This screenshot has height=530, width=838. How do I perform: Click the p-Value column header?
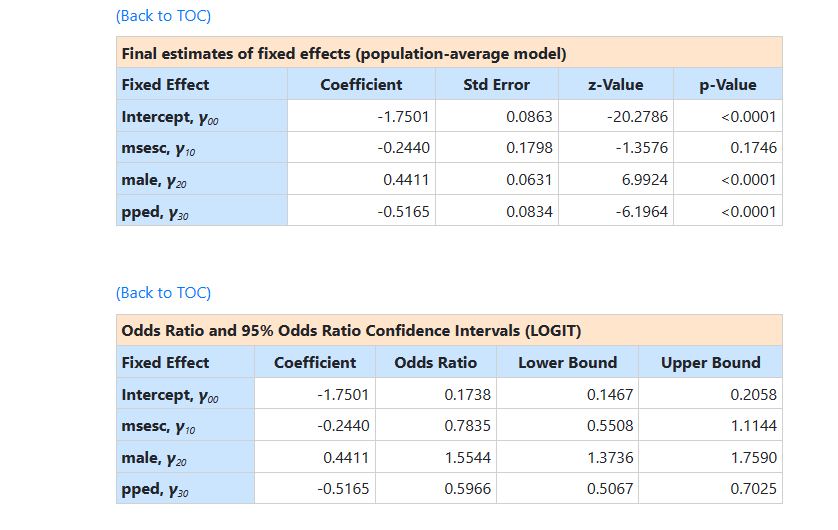click(x=726, y=85)
